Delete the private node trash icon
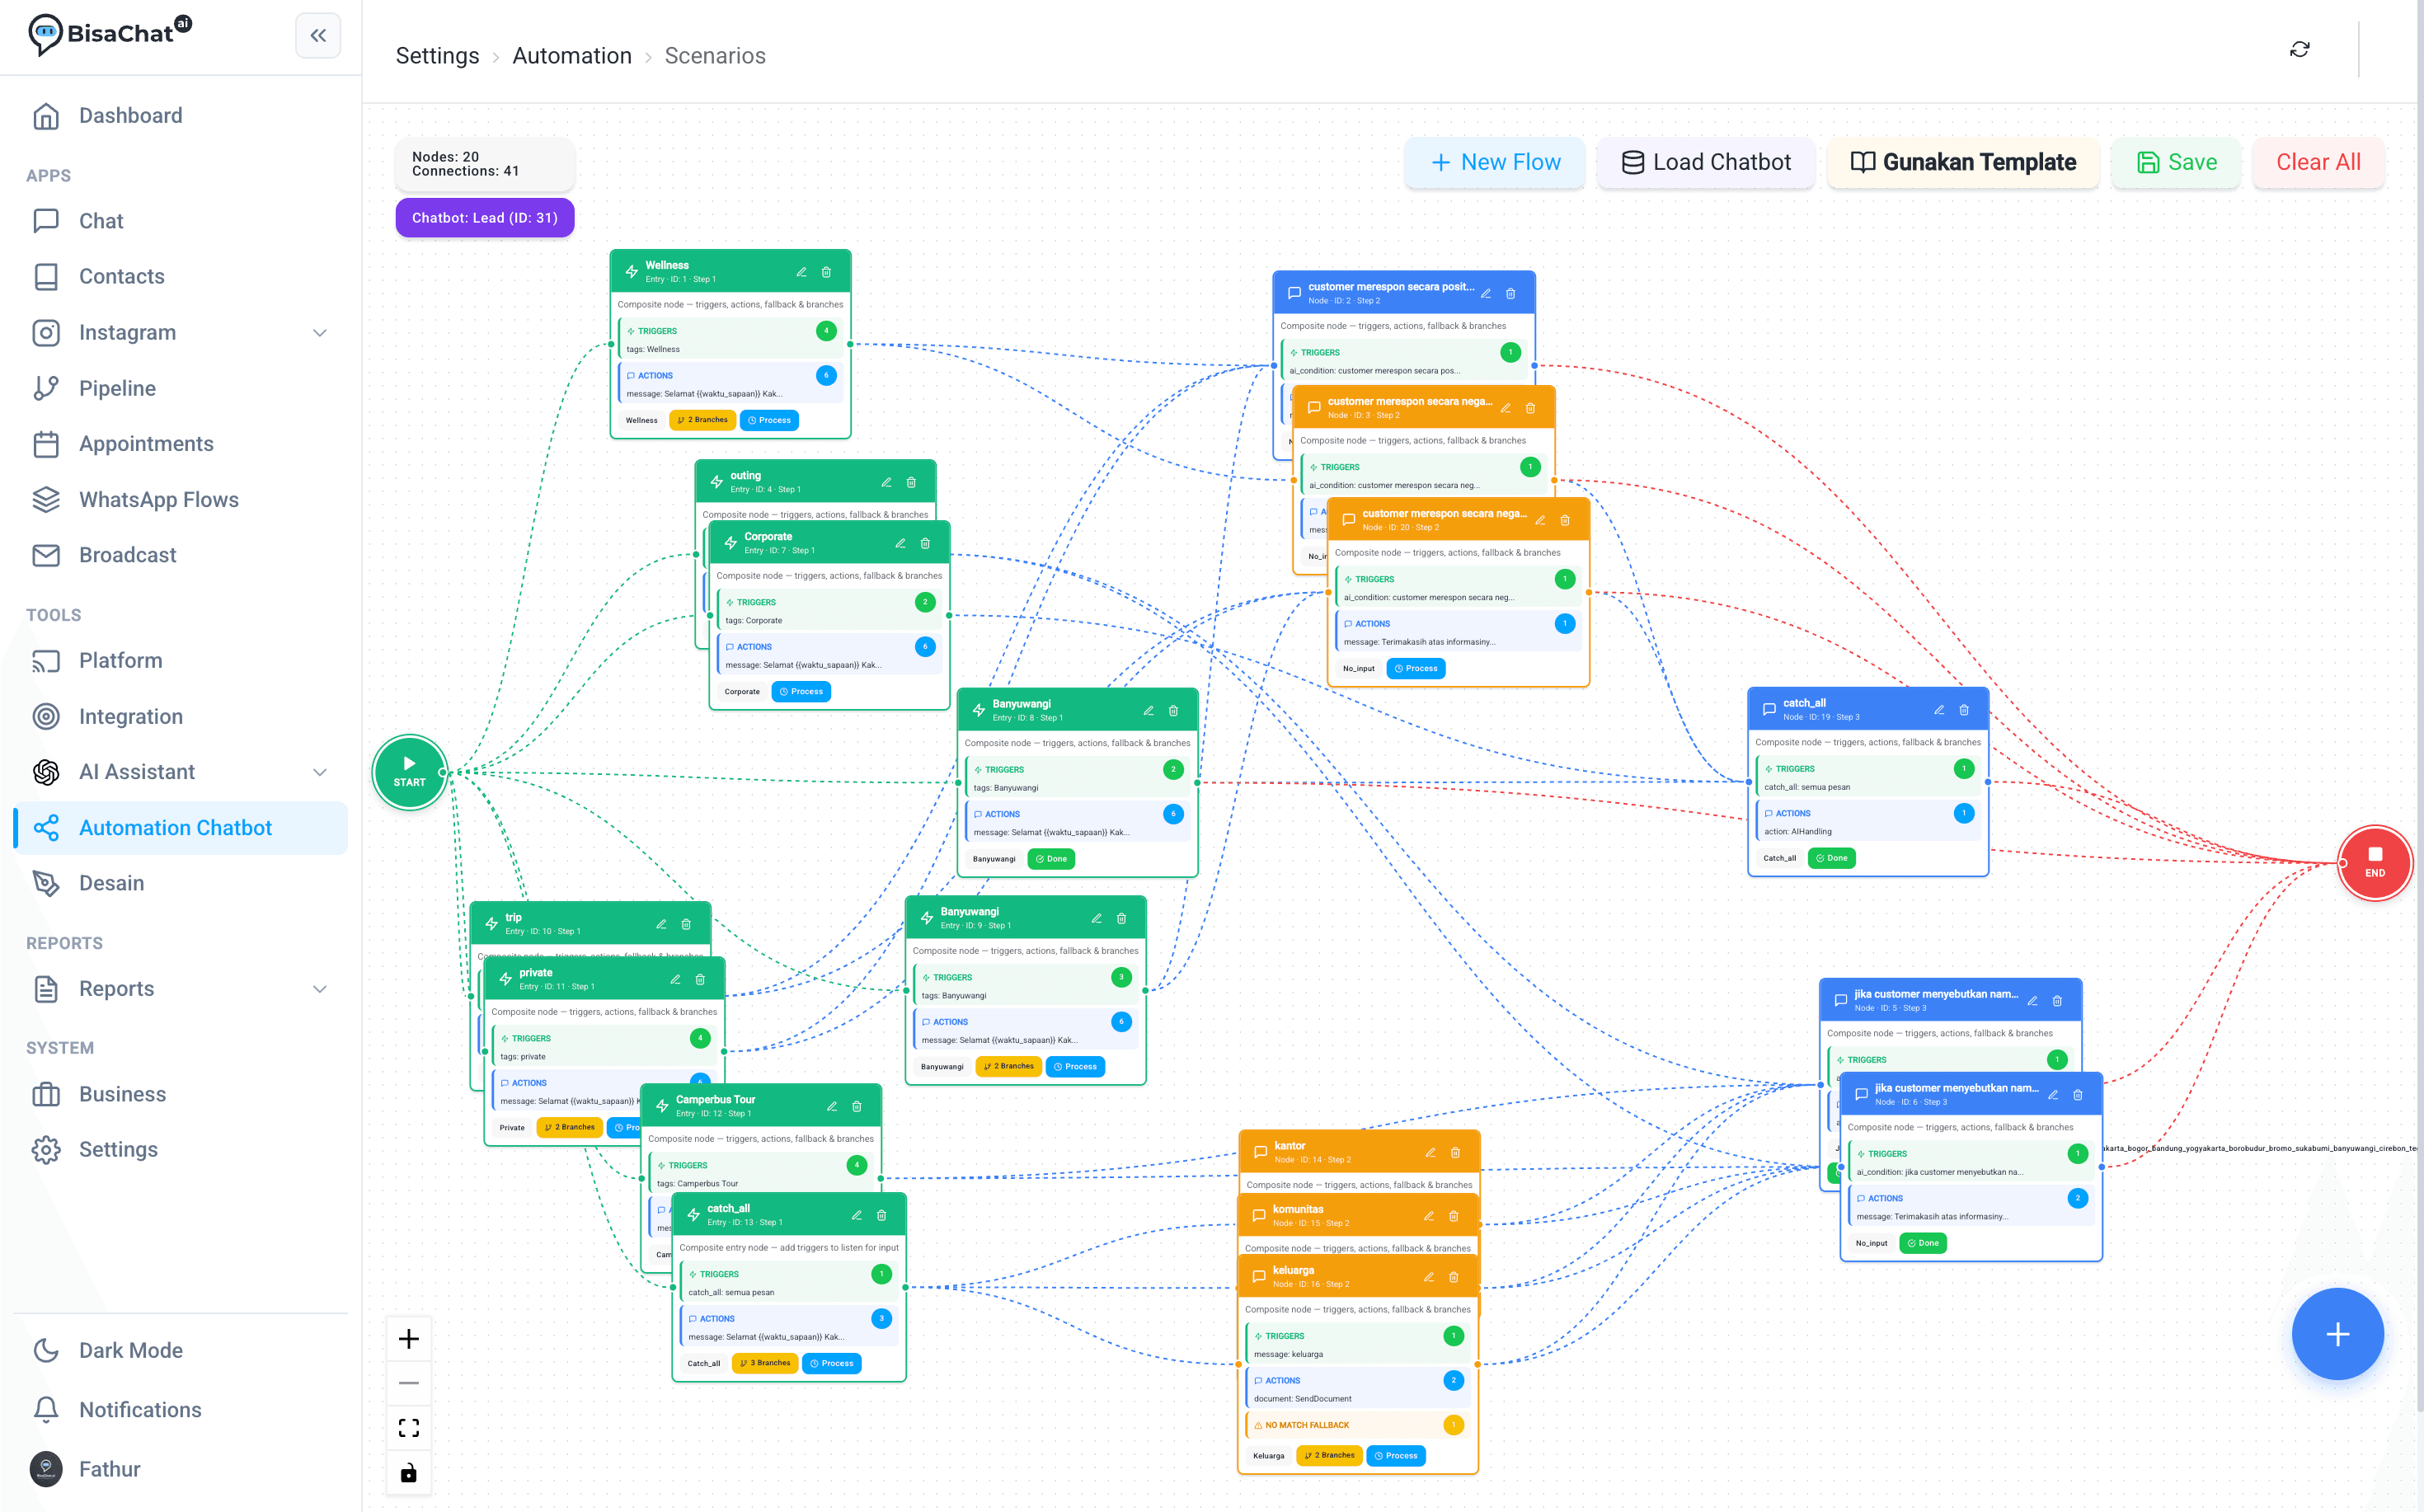Viewport: 2424px width, 1512px height. (x=700, y=979)
